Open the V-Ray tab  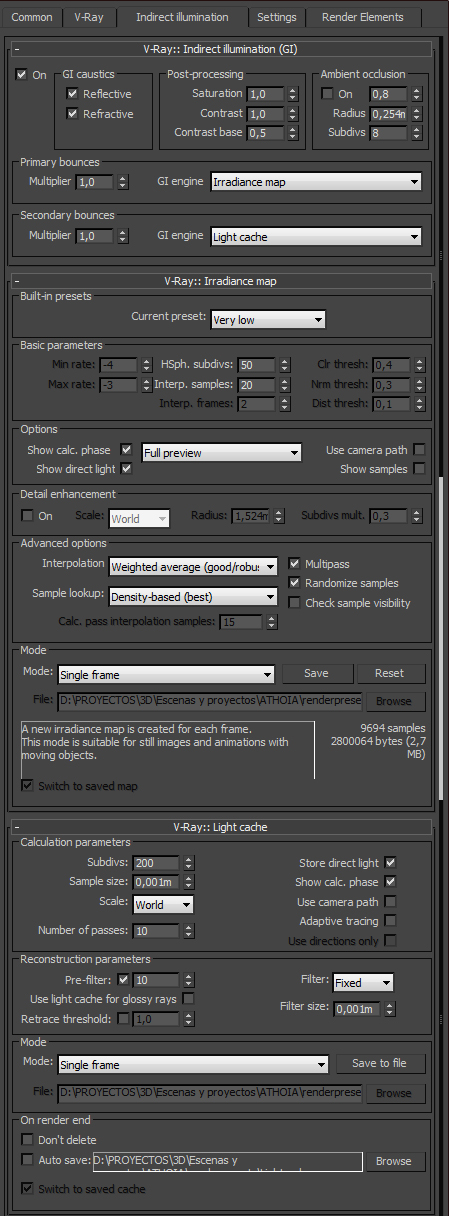(89, 17)
